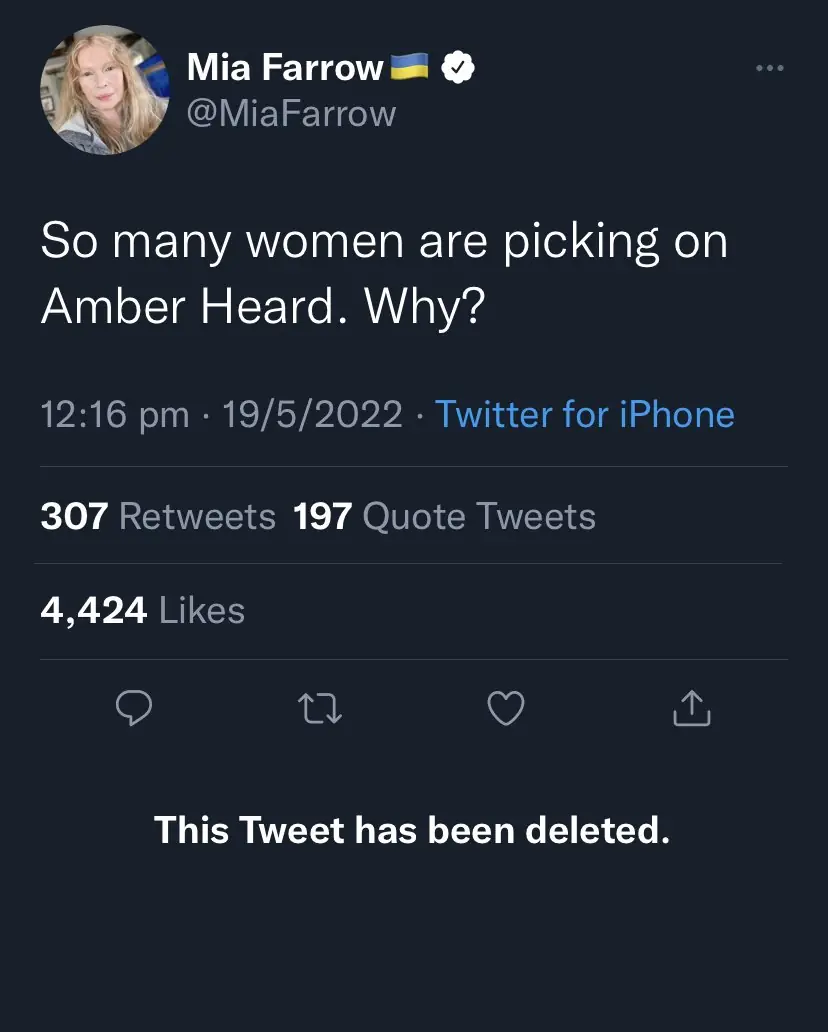
Task: Click the verified checkmark badge
Action: [x=457, y=68]
